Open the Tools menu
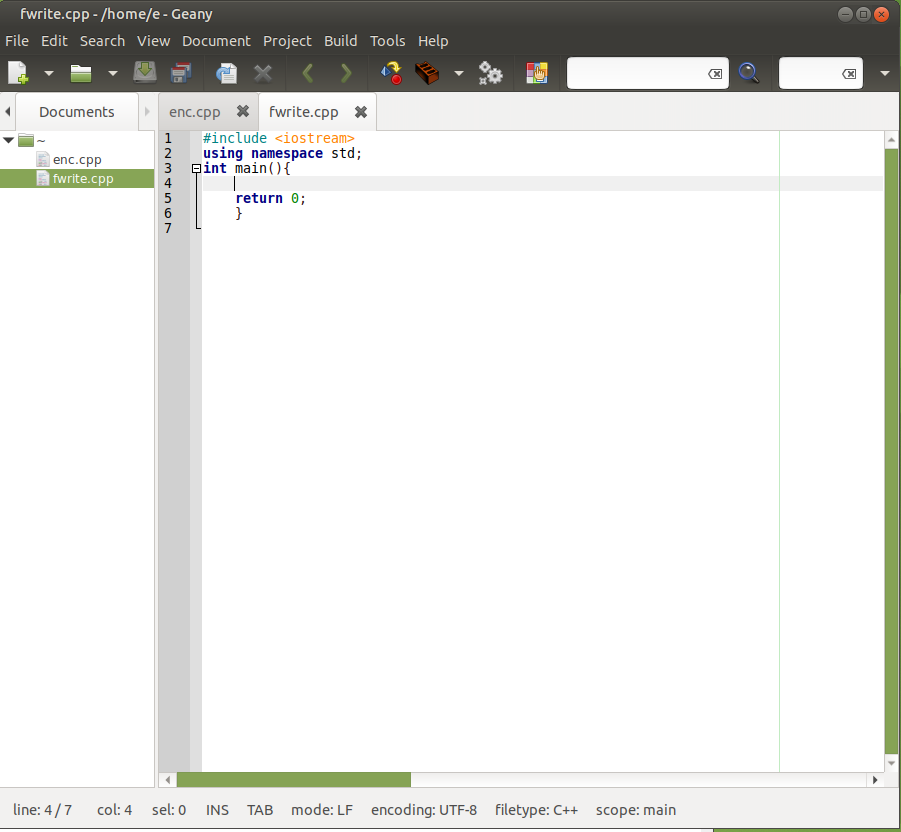This screenshot has height=832, width=901. pyautogui.click(x=387, y=41)
